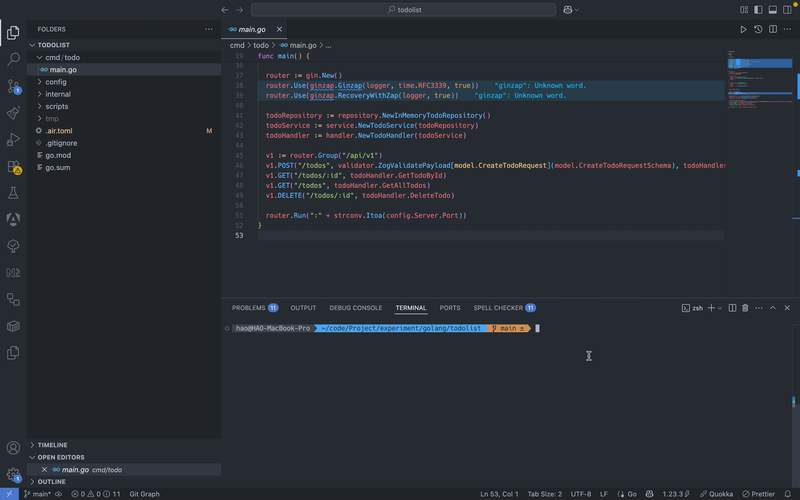Switch to the DEBUG CONSOLE tab

click(x=356, y=308)
